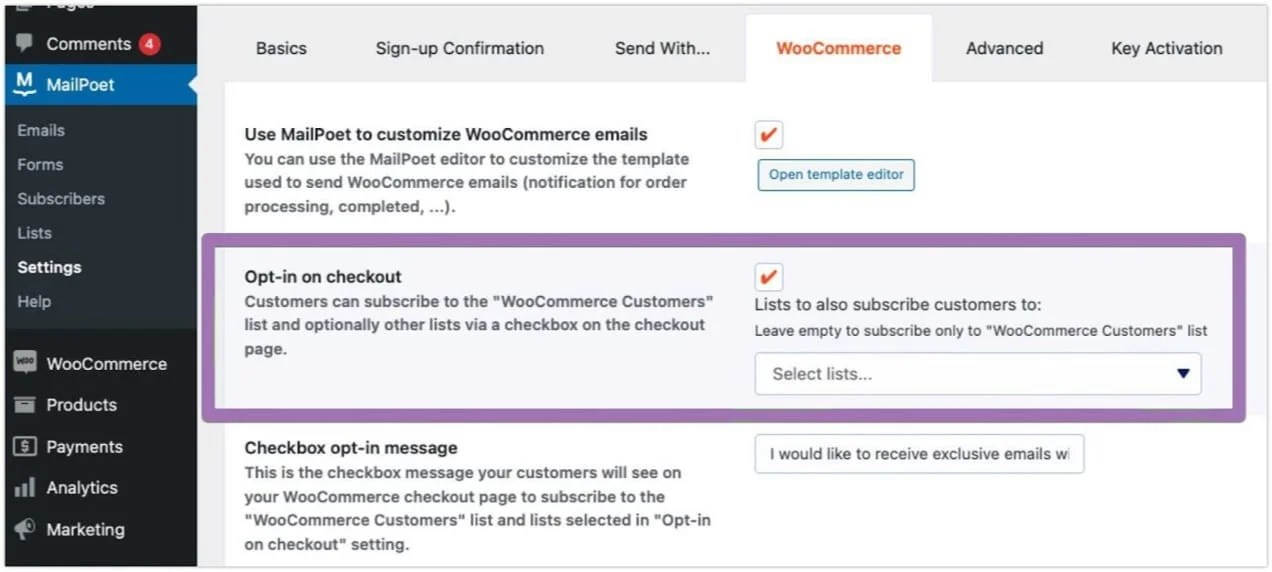Screen dimensions: 1272x572
Task: Switch to the Basics tab
Action: (281, 48)
